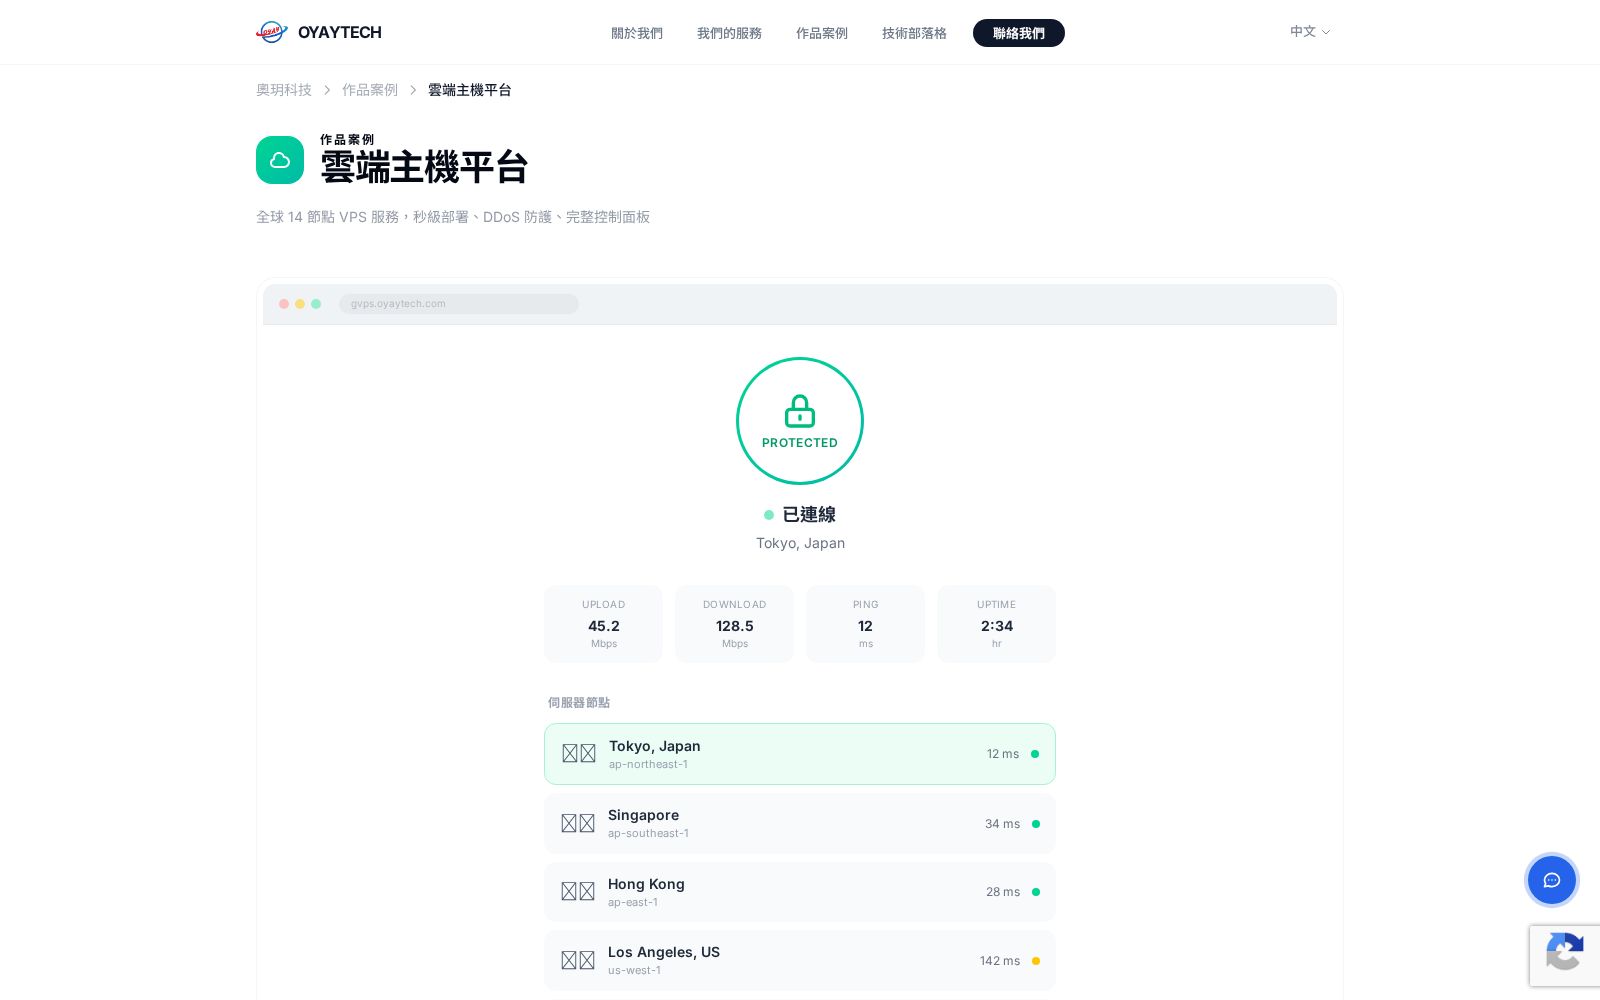Click the reCAPTCHA badge
The width and height of the screenshot is (1600, 1000).
pyautogui.click(x=1565, y=956)
